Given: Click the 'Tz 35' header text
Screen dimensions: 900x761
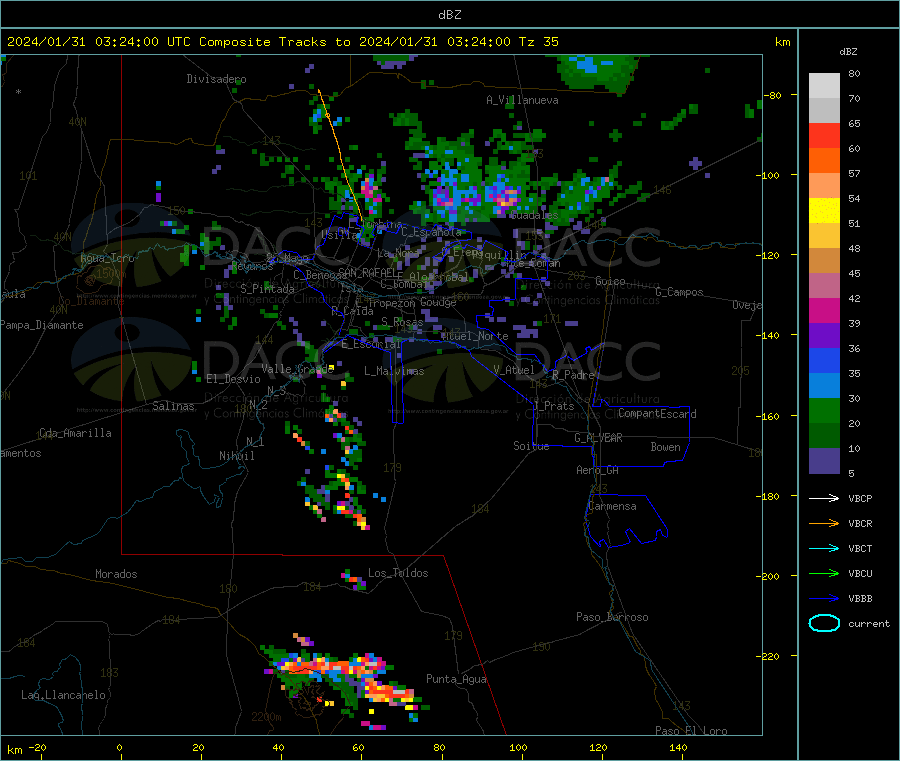Looking at the screenshot, I should [x=539, y=42].
